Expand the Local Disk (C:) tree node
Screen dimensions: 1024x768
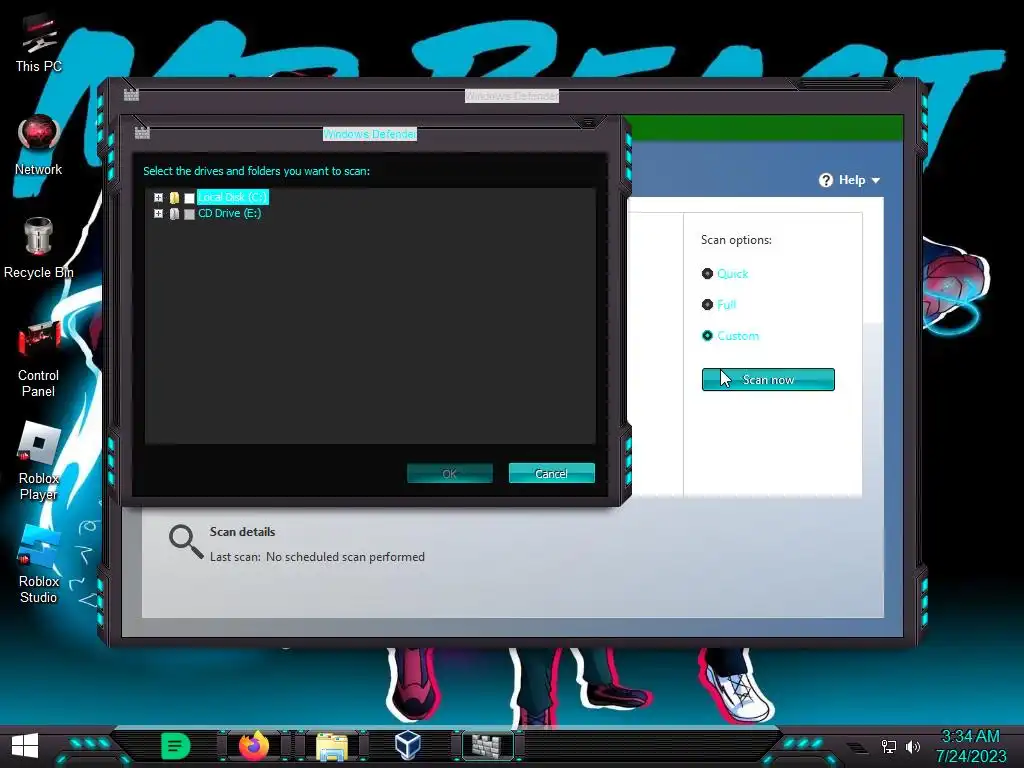158,197
